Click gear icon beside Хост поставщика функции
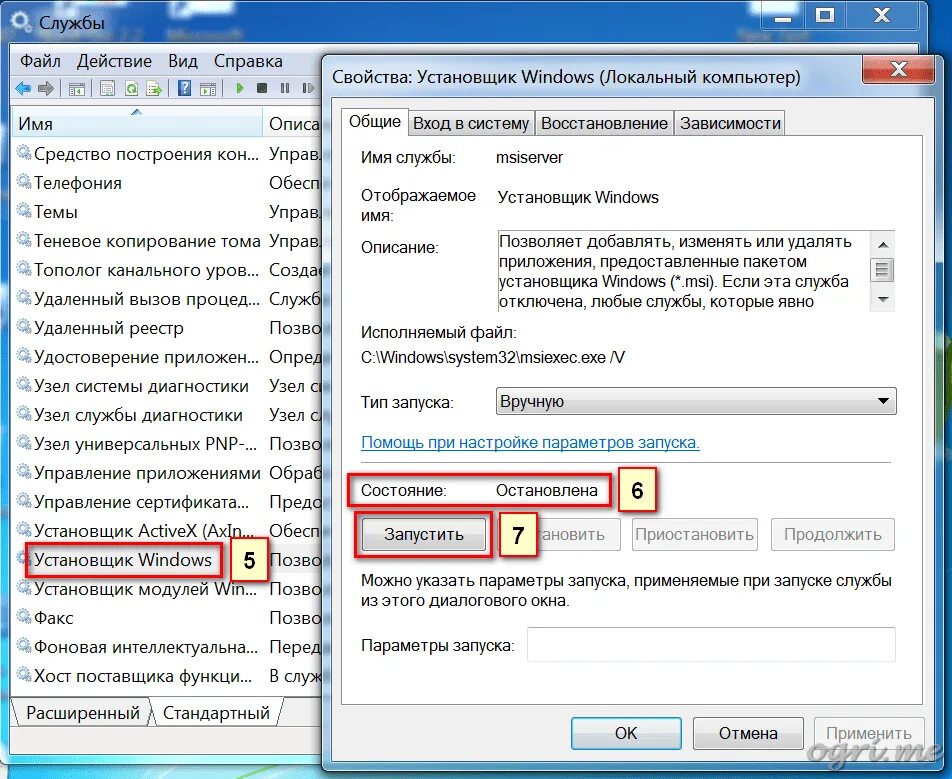Image resolution: width=952 pixels, height=779 pixels. [x=24, y=675]
